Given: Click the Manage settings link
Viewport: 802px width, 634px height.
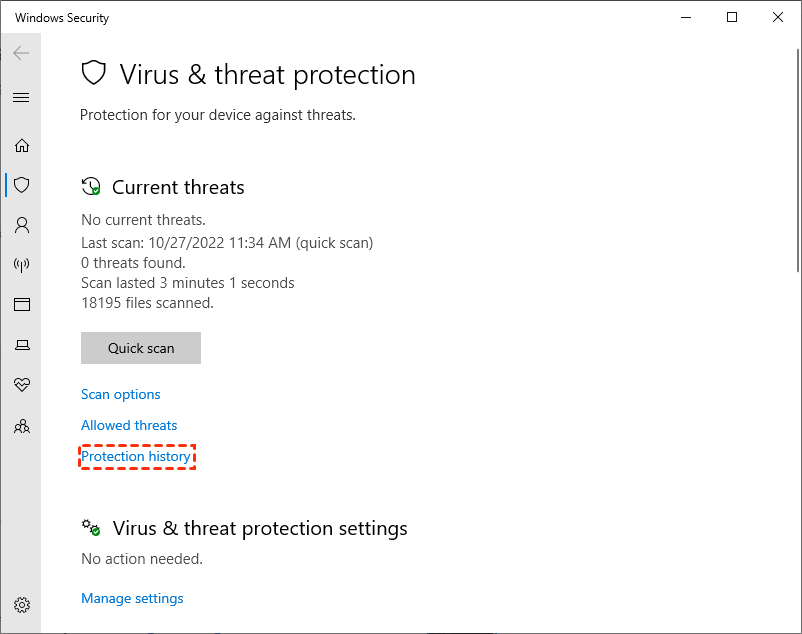Looking at the screenshot, I should (132, 598).
